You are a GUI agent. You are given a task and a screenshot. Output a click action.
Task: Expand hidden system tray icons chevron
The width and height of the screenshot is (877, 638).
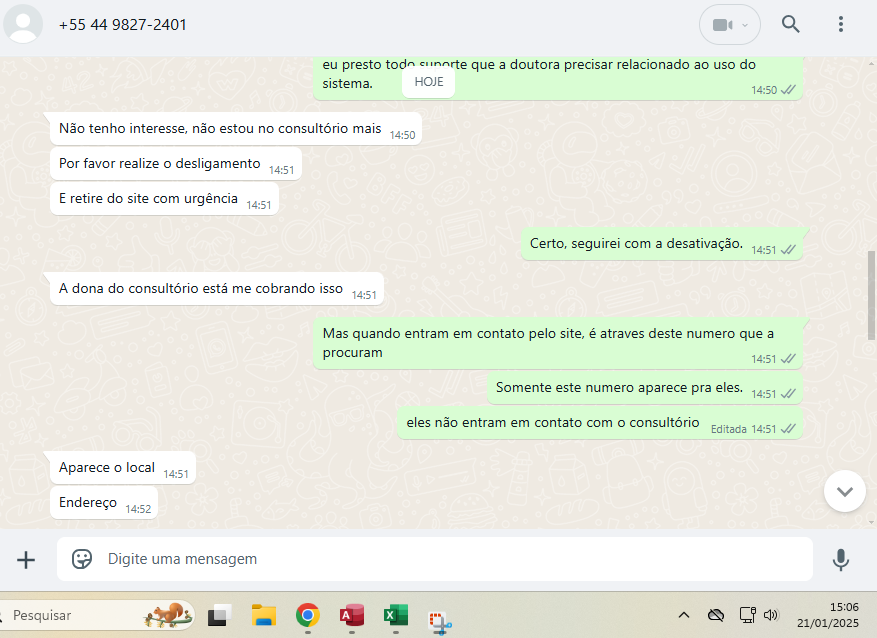click(x=684, y=615)
